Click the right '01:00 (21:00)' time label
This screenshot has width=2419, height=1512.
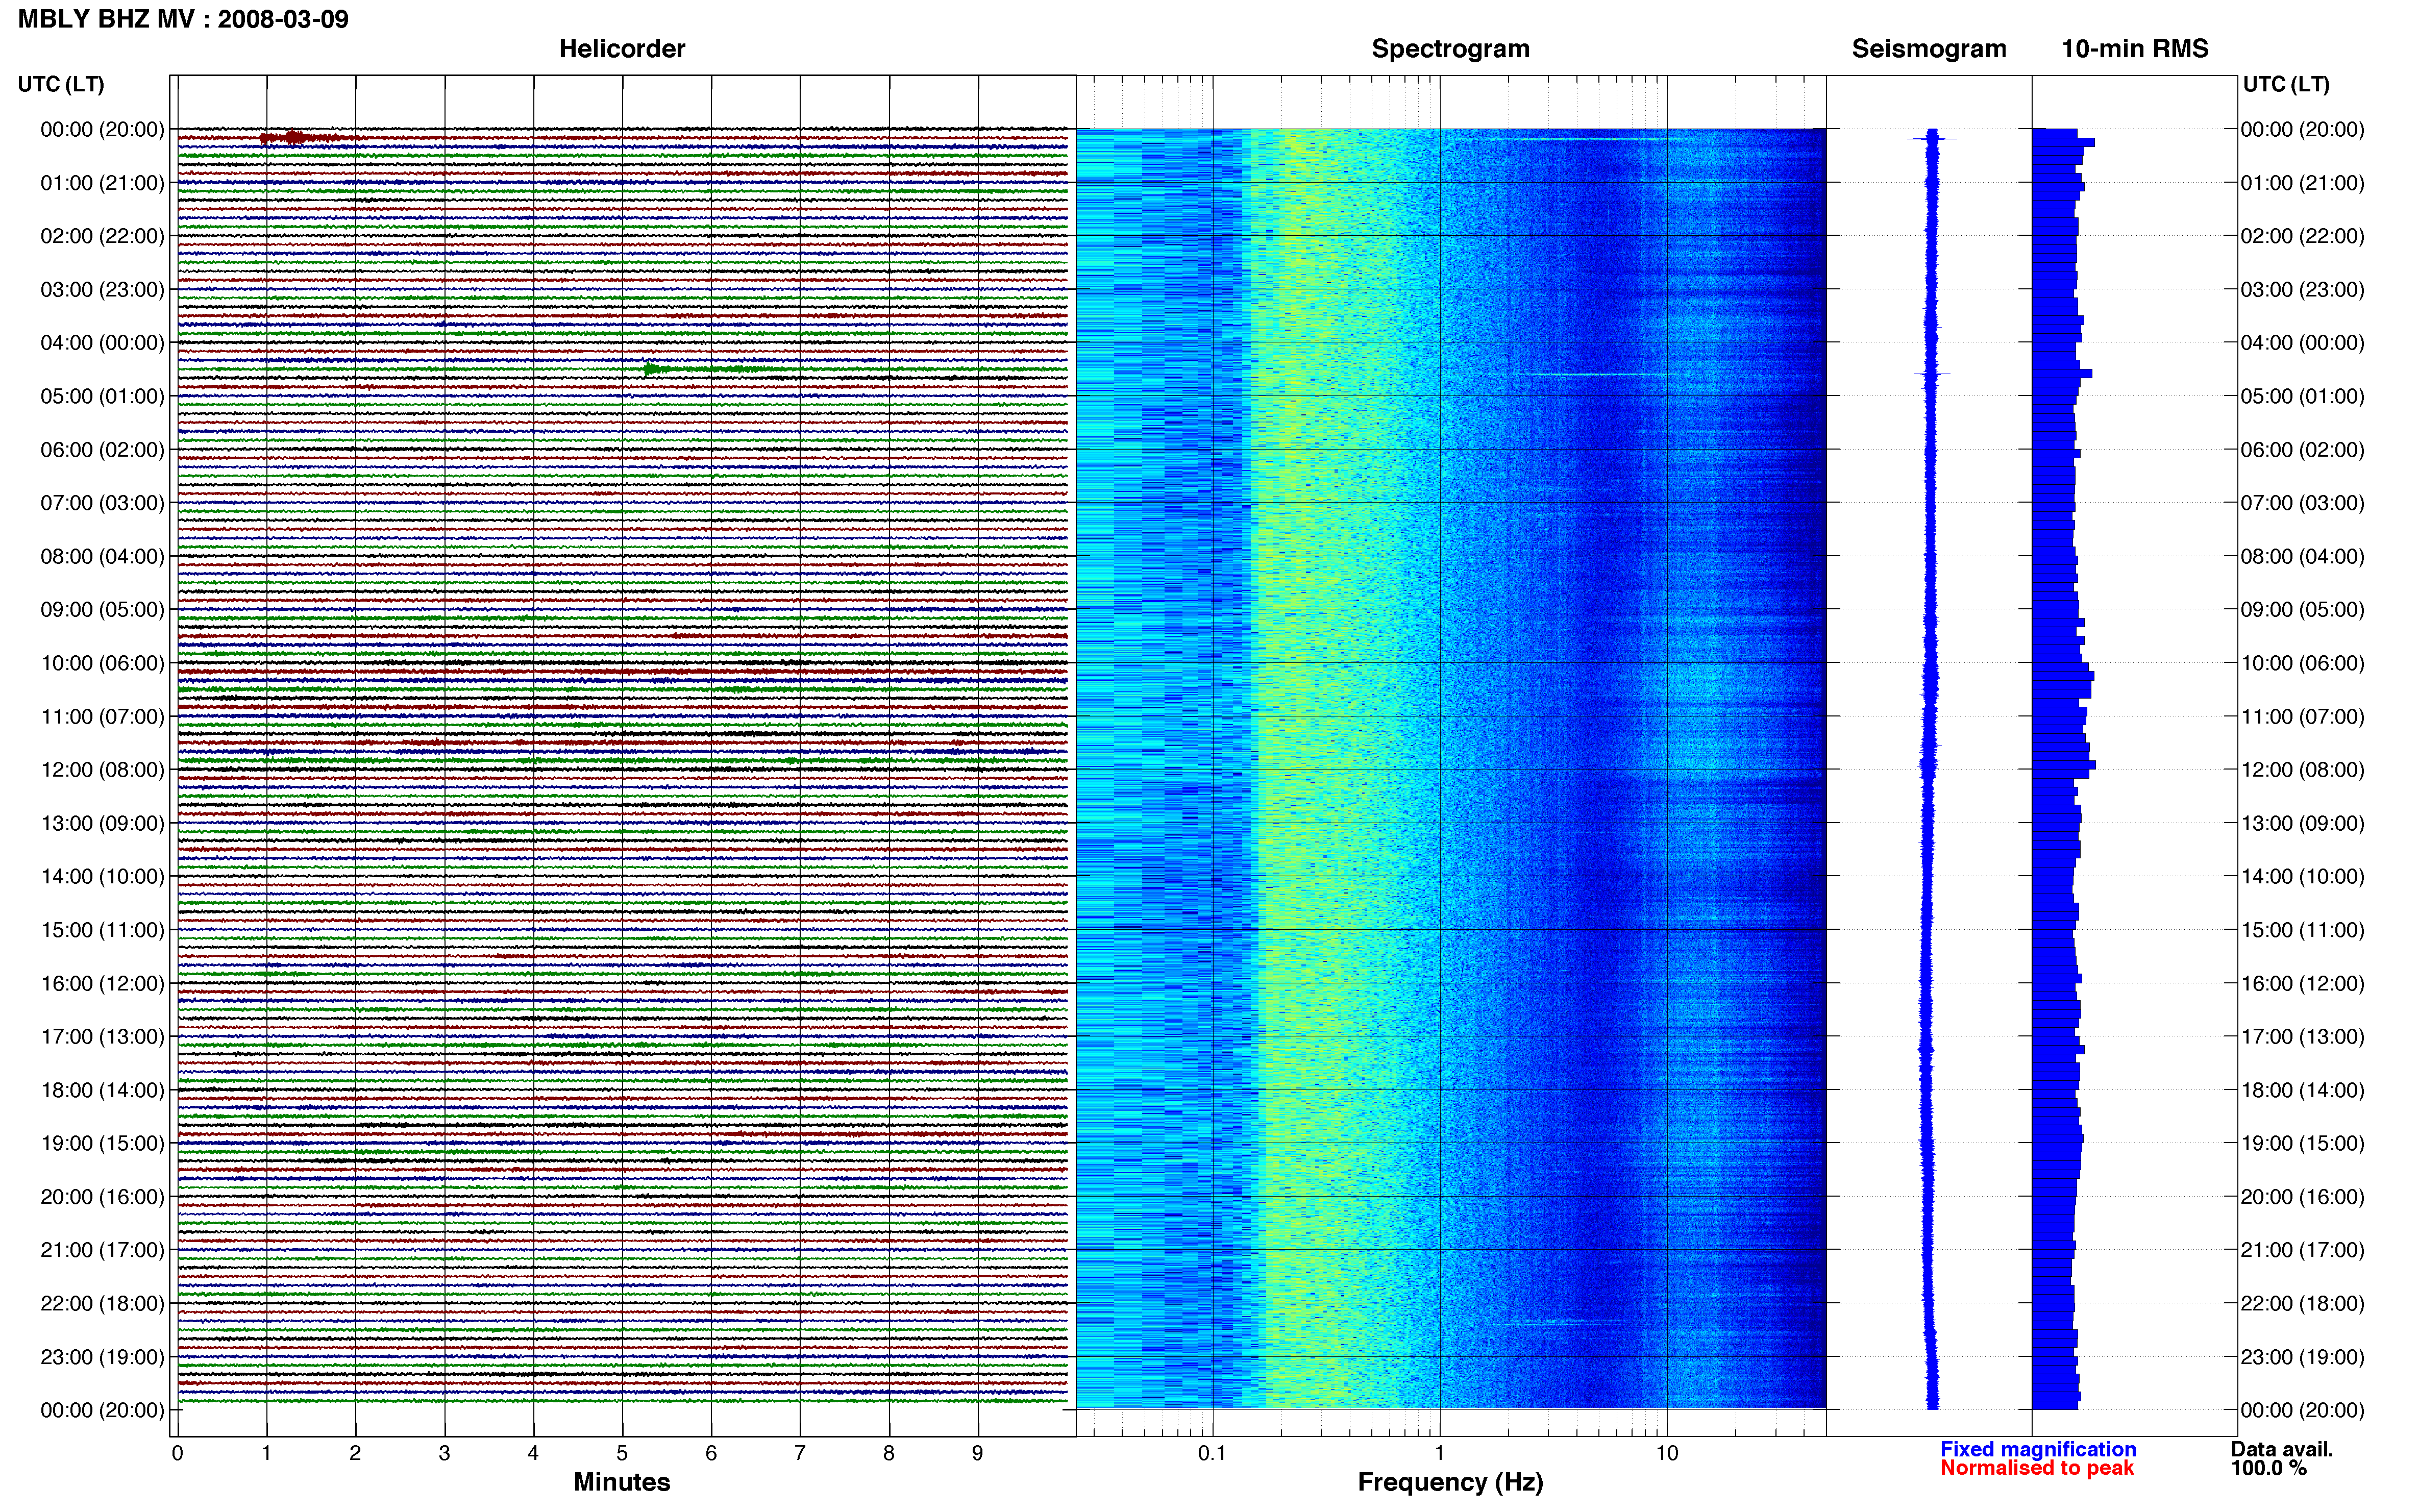[x=2302, y=183]
